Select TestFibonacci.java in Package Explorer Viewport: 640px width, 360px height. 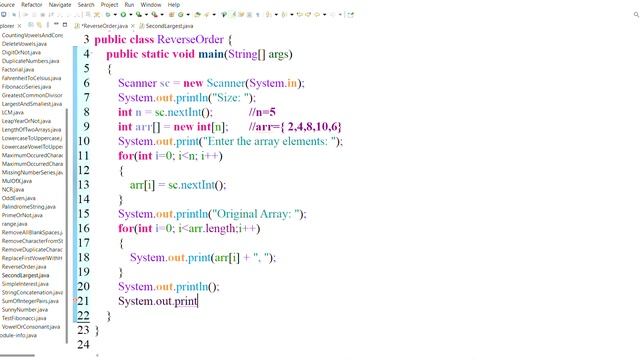[24, 318]
